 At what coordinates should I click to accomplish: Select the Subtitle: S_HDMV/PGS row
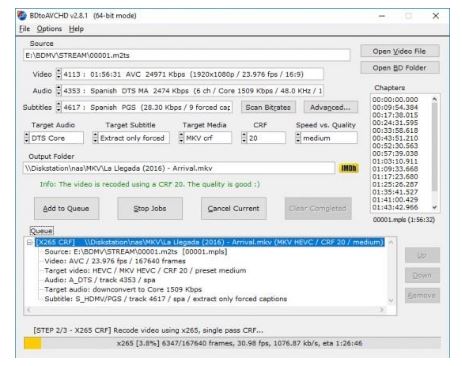pos(166,299)
